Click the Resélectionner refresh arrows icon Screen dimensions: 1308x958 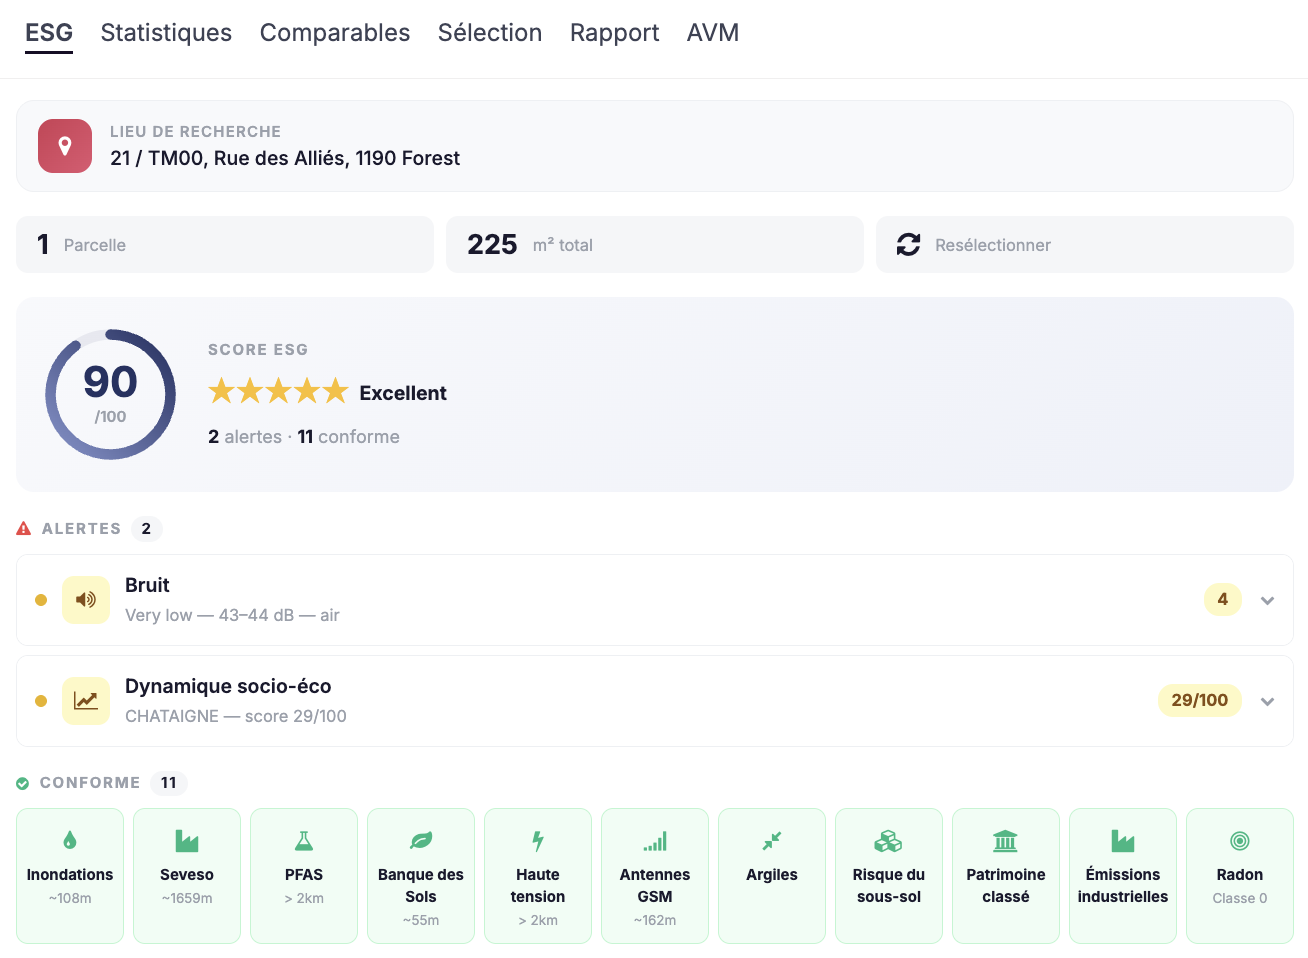tap(908, 245)
